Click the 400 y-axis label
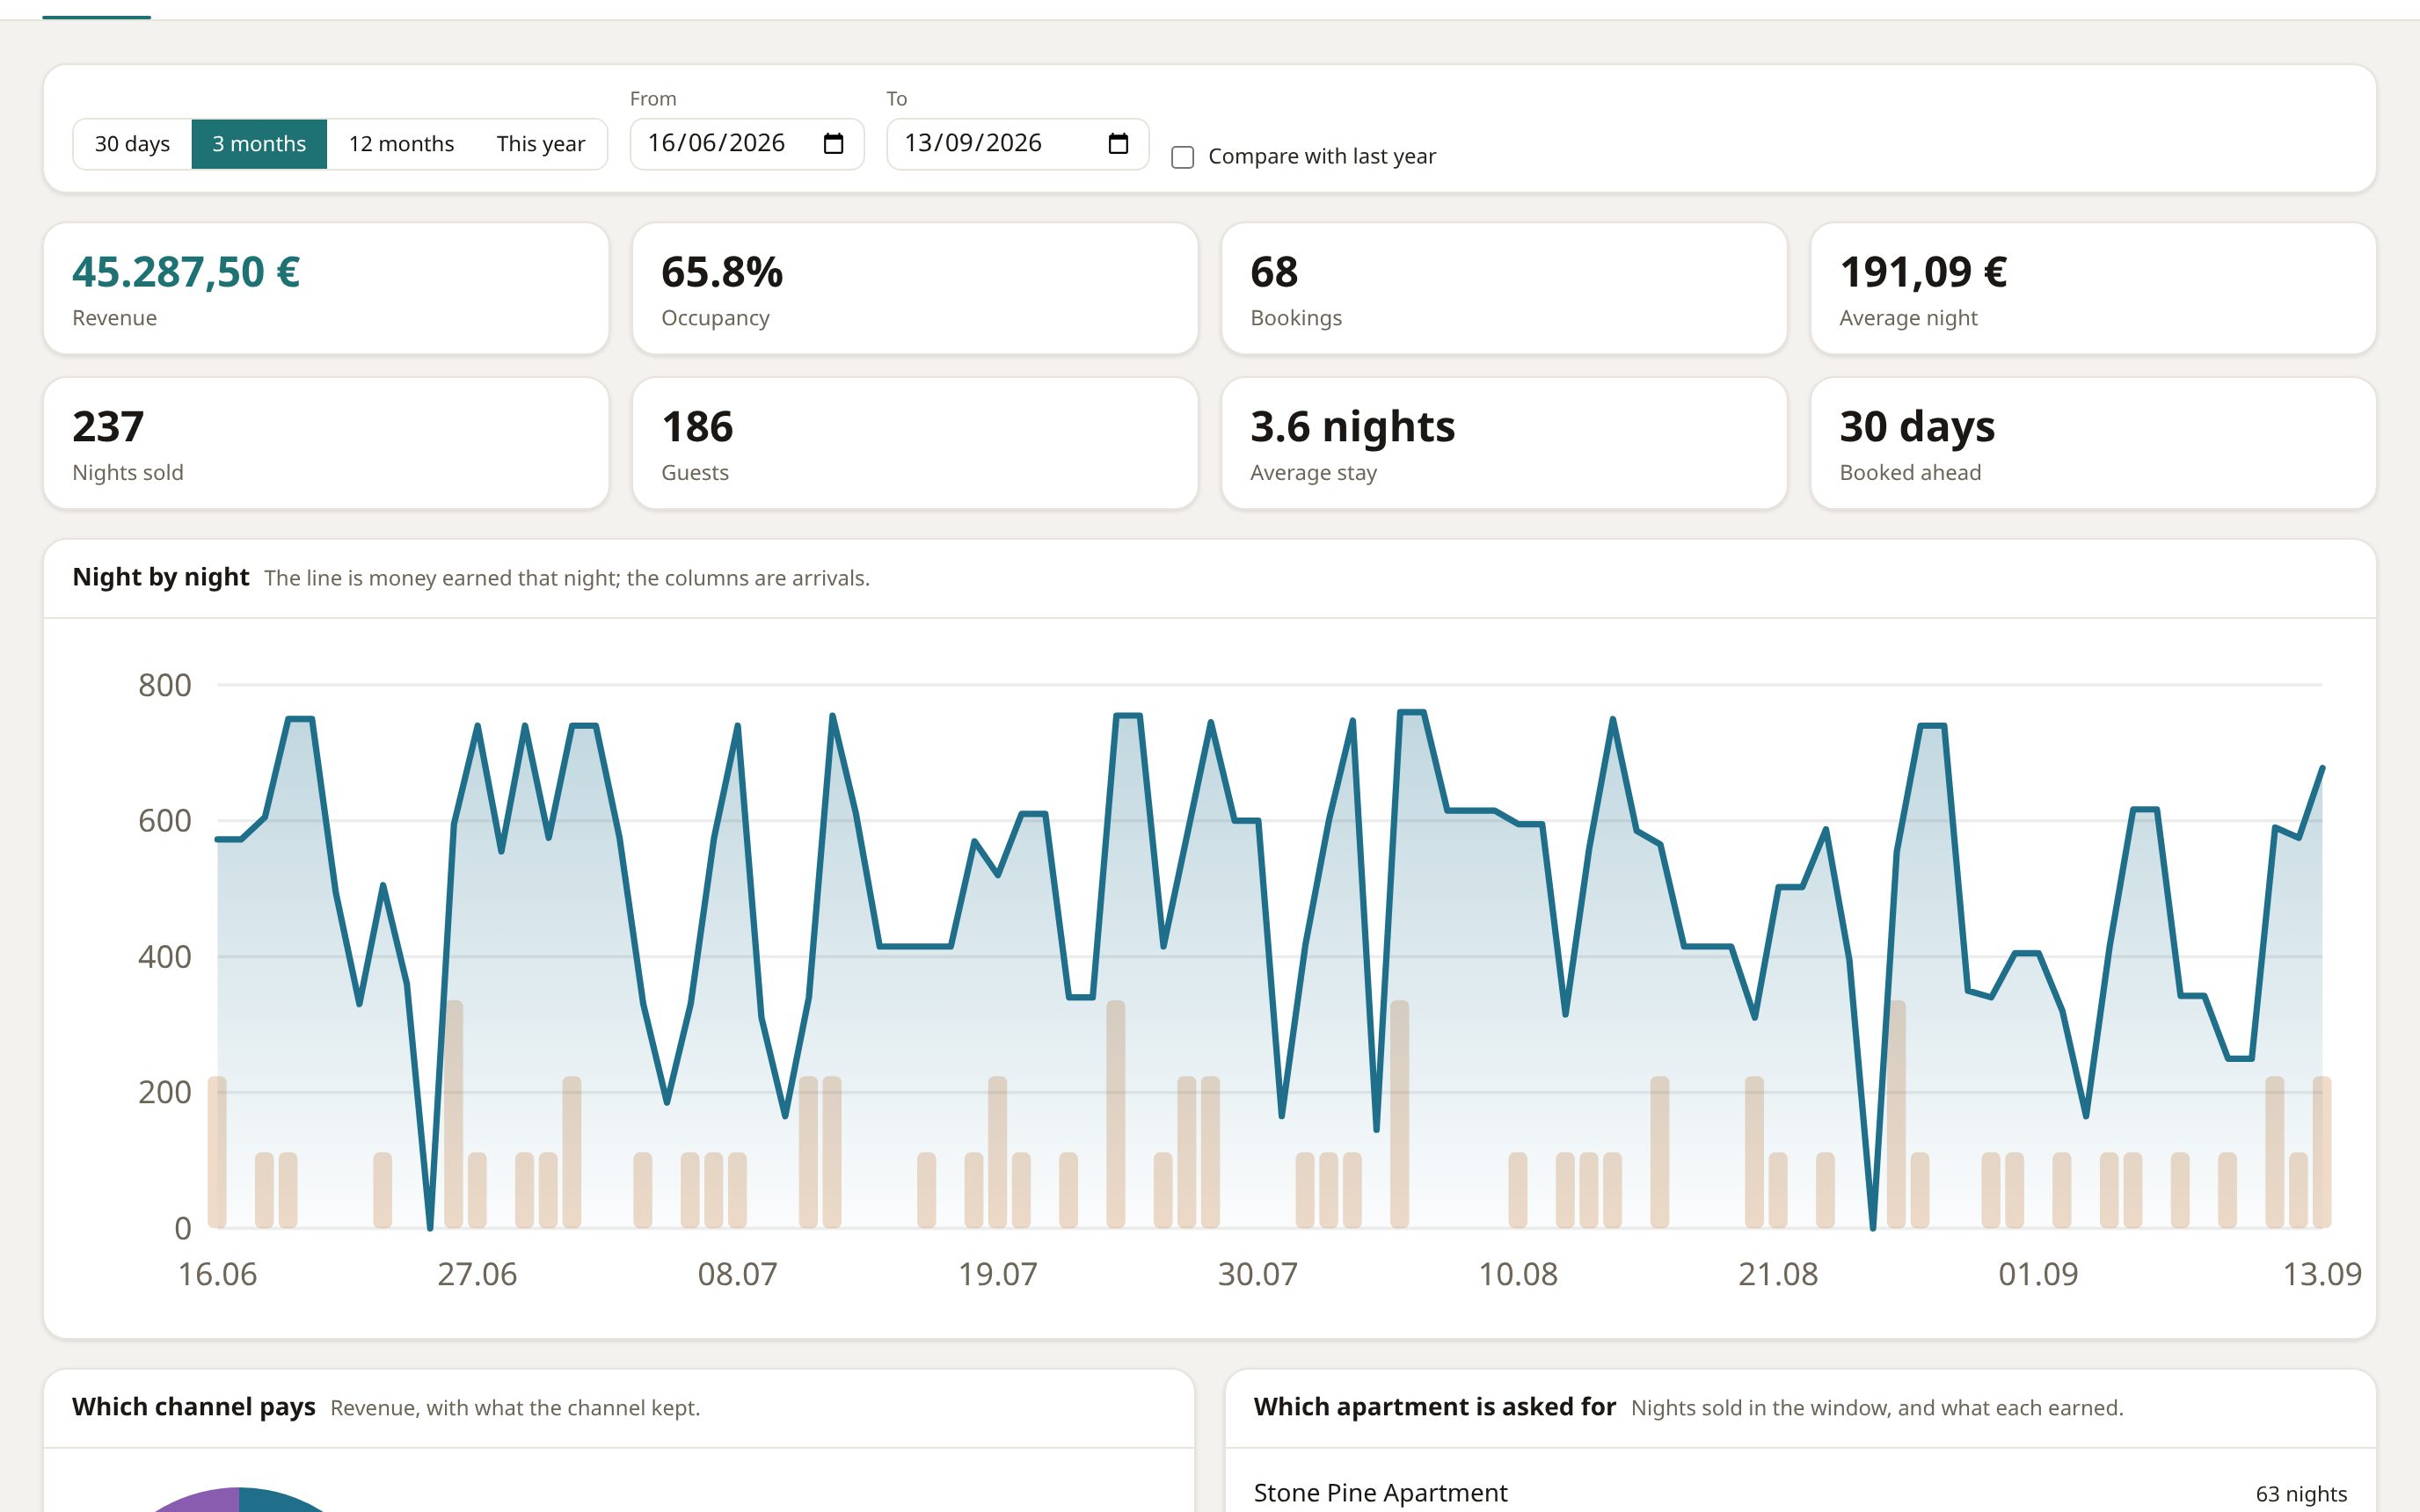This screenshot has width=2420, height=1512. [x=165, y=957]
